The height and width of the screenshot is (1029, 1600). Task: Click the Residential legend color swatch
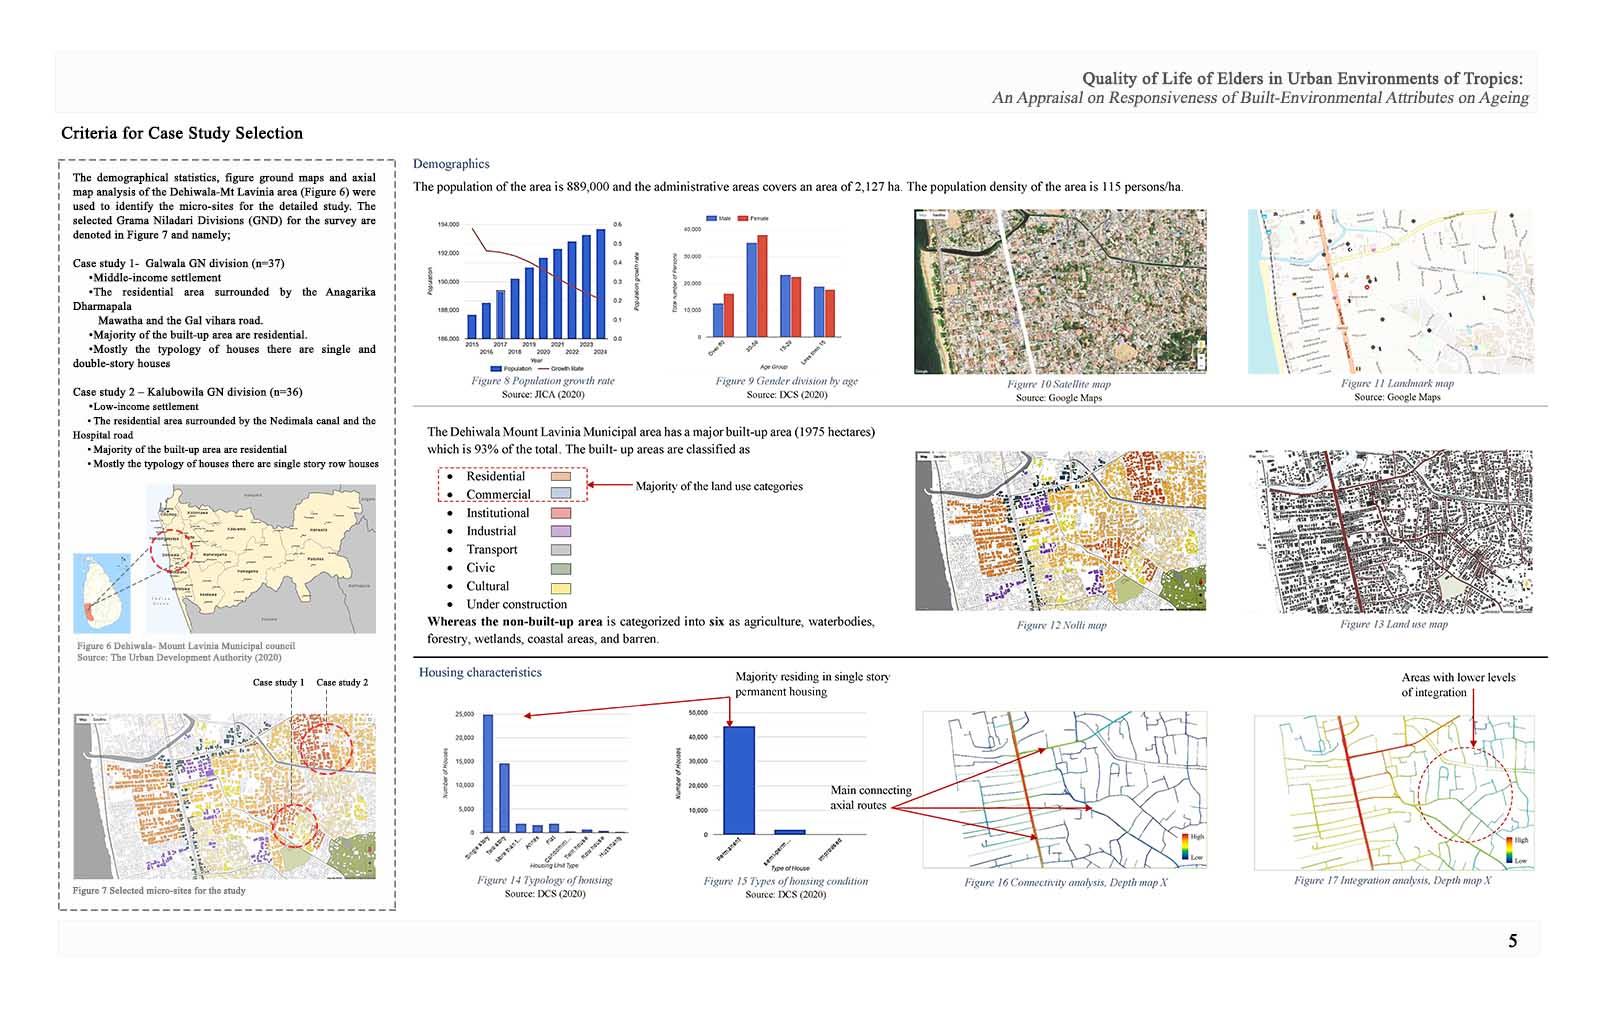(x=561, y=476)
